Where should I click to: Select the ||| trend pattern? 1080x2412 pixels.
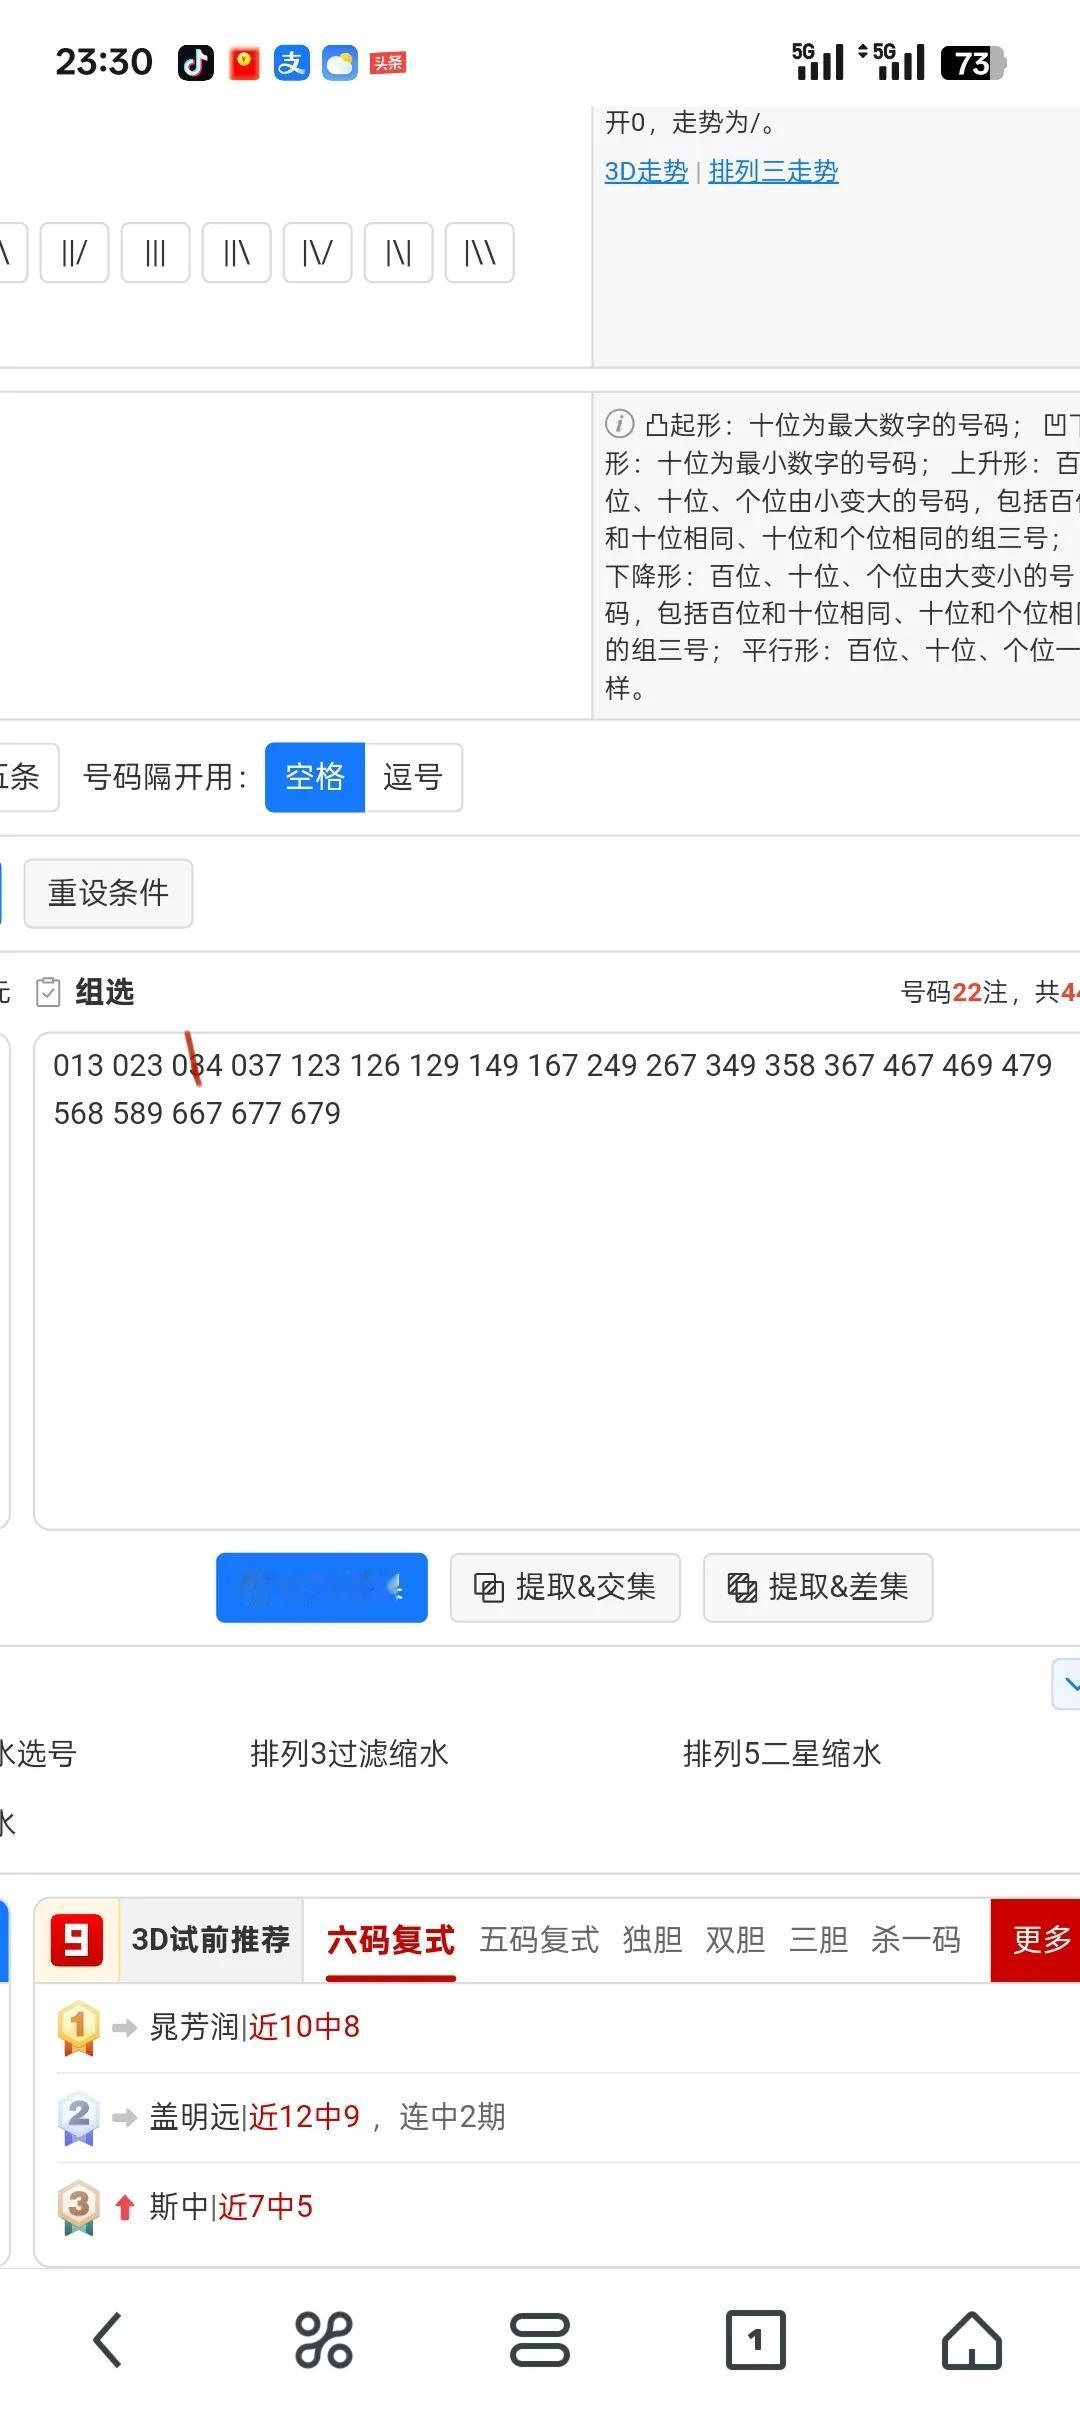coord(155,253)
